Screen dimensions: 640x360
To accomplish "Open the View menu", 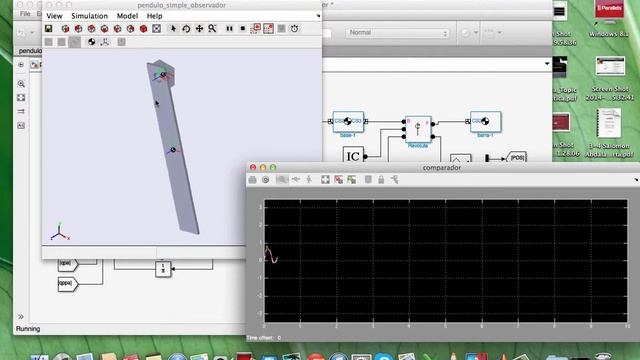I will [54, 16].
